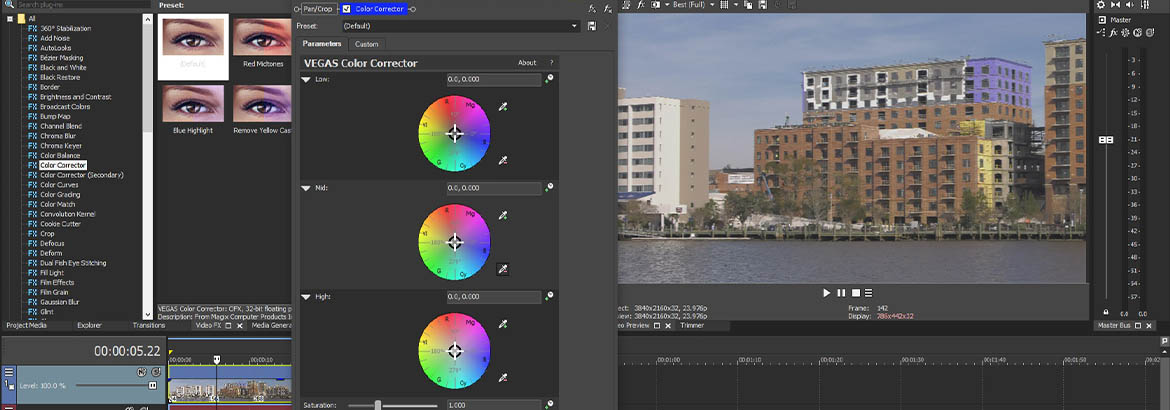
Task: Play the video preview
Action: click(826, 293)
